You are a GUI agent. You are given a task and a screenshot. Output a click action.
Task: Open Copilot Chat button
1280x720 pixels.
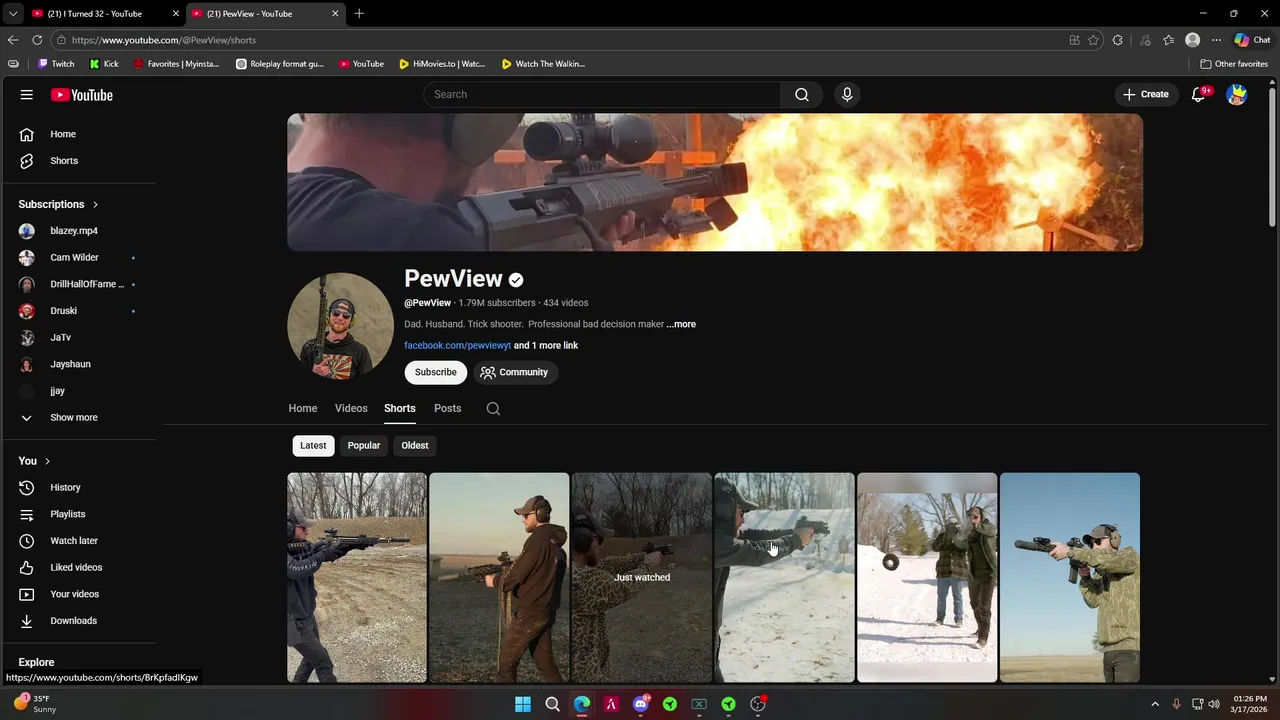[x=1253, y=40]
